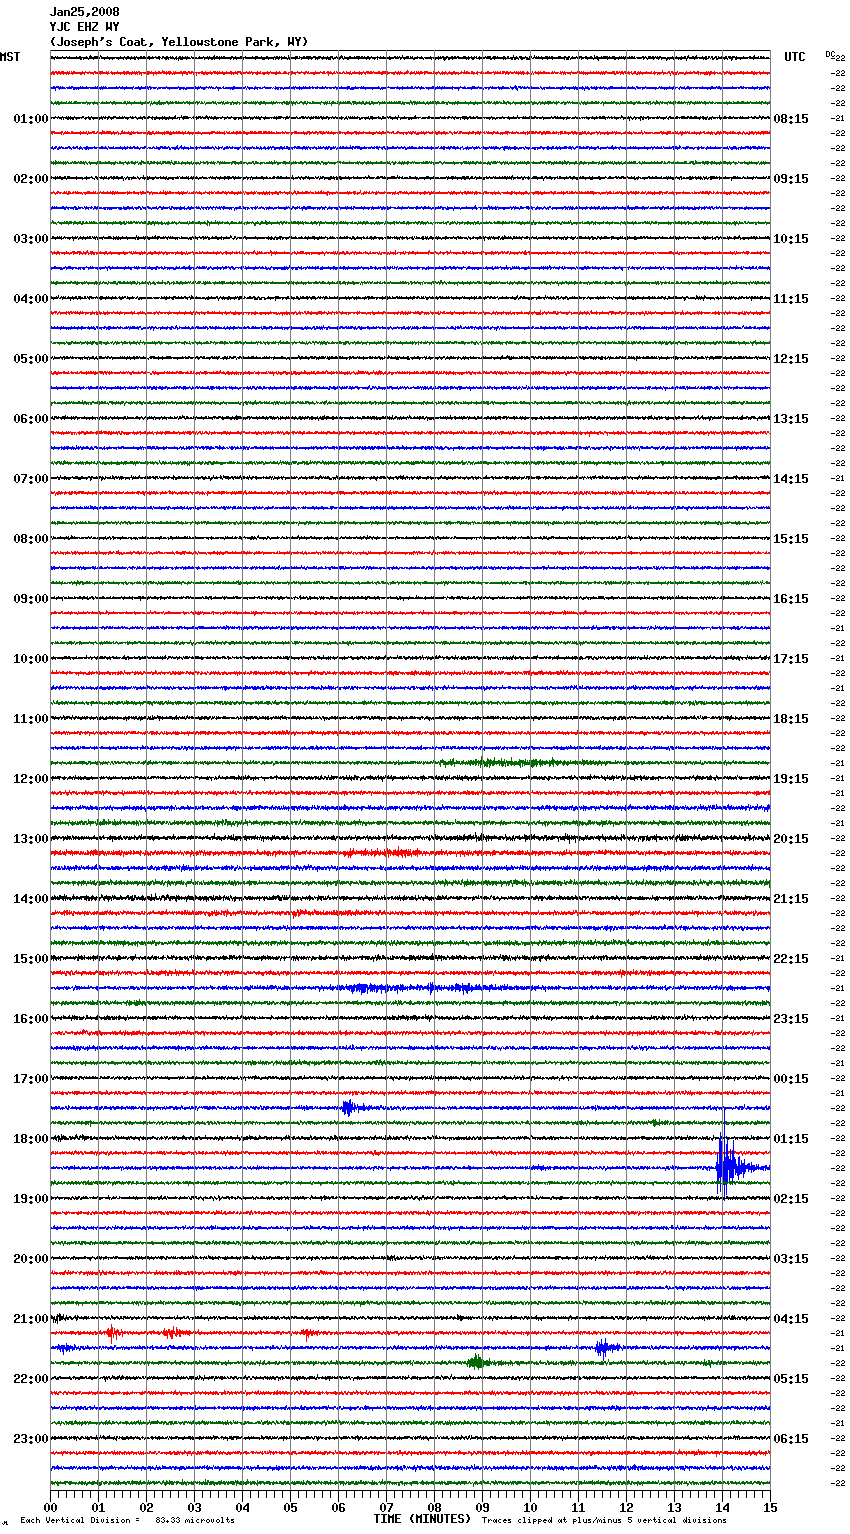The height and width of the screenshot is (1534, 850).
Task: Select the 10:00 MST time label
Action: [x=30, y=659]
